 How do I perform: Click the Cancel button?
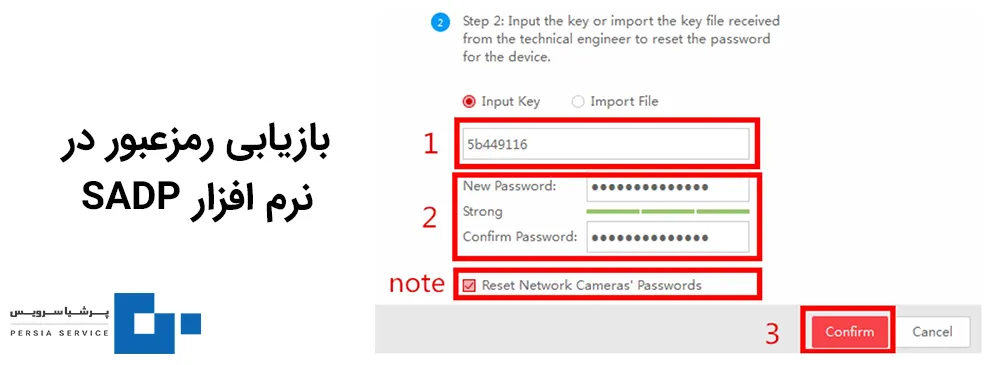point(932,332)
